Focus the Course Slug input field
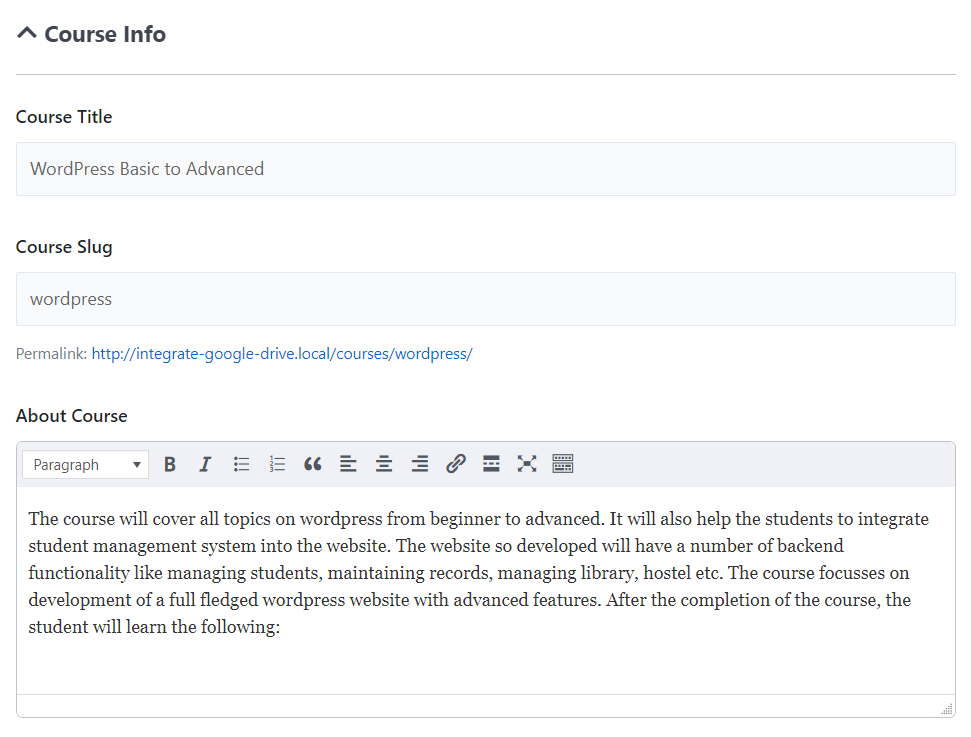 tap(486, 299)
